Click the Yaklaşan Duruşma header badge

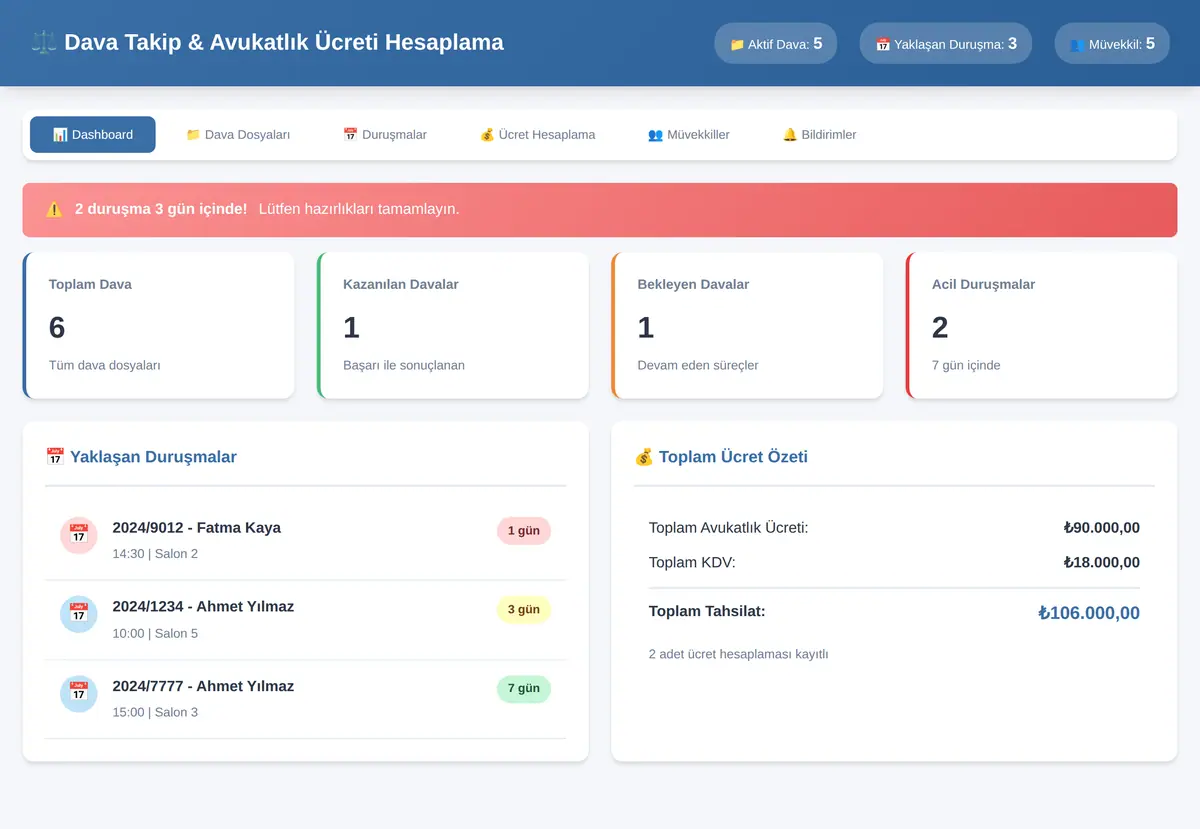(x=946, y=43)
